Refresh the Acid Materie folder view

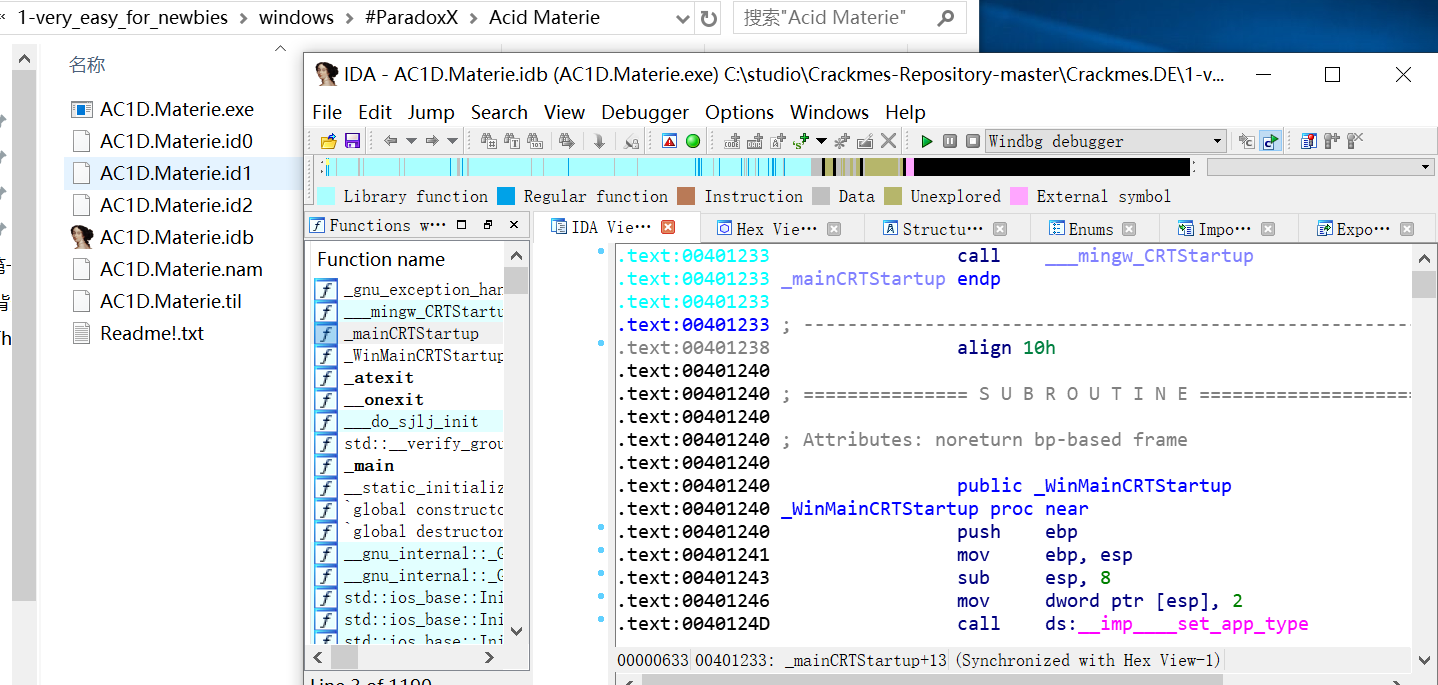(709, 17)
